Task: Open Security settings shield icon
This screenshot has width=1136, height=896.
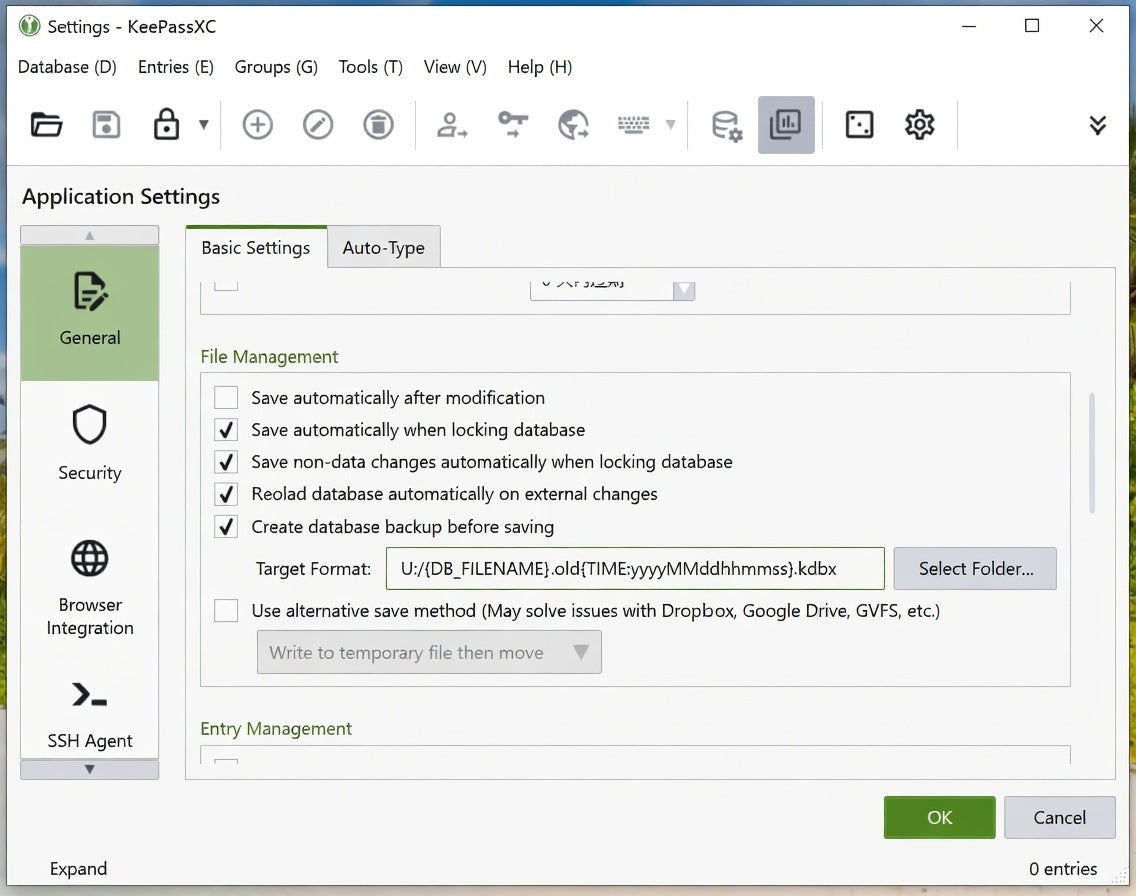Action: (90, 443)
